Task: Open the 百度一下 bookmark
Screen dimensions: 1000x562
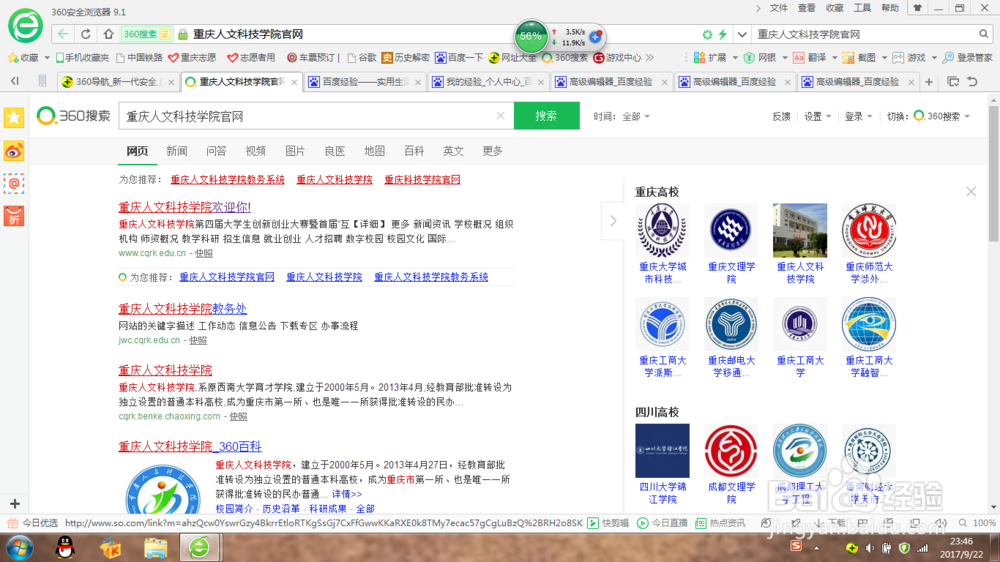Action: pyautogui.click(x=459, y=57)
